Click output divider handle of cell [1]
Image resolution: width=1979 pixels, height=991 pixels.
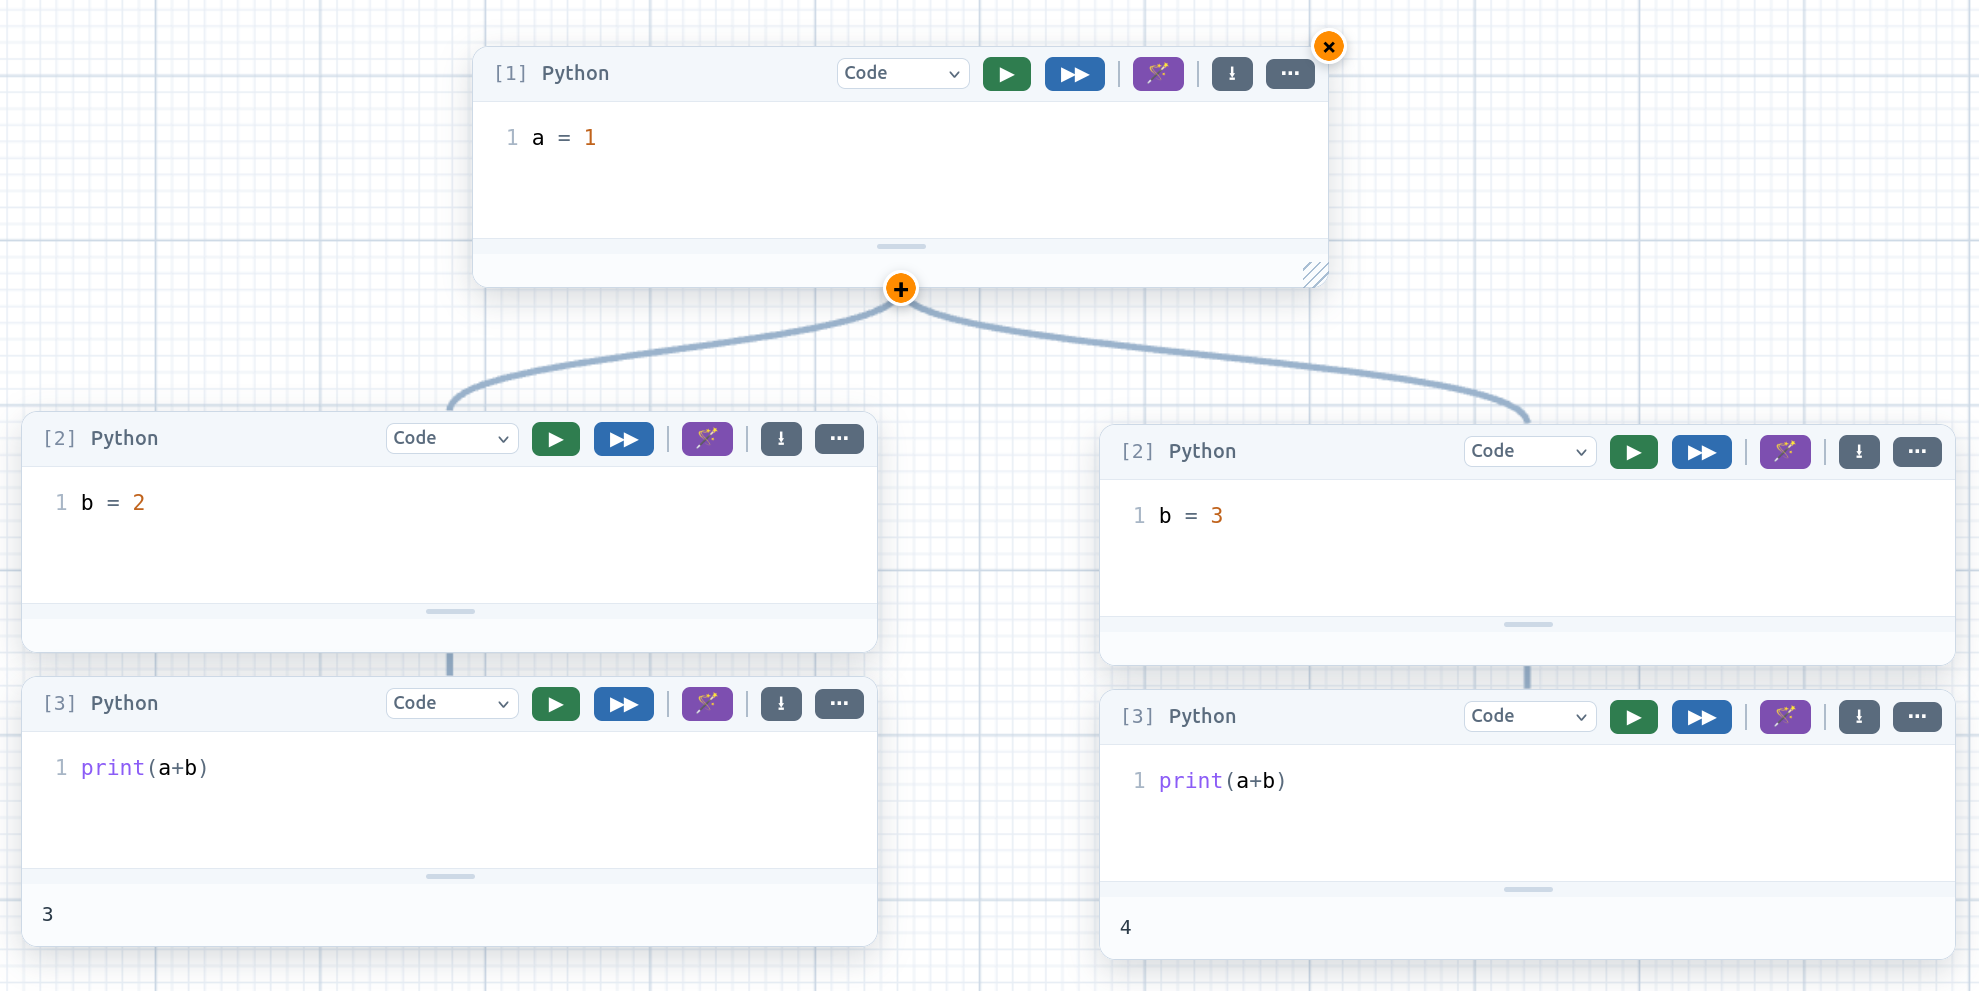coord(901,246)
